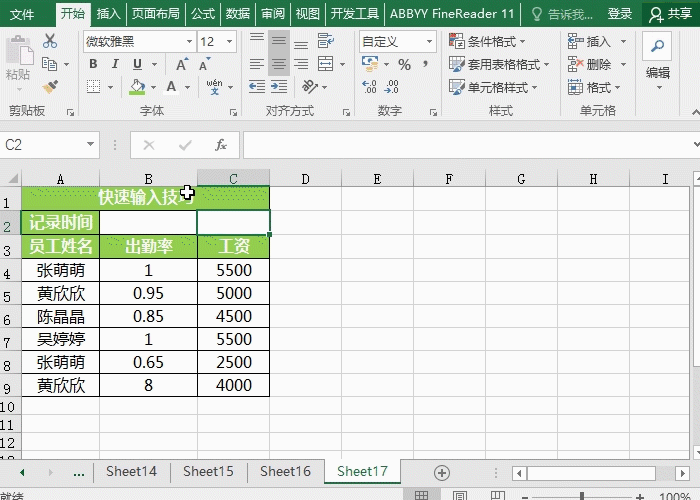Toggle center horizontal alignment
This screenshot has width=700, height=500.
(279, 64)
